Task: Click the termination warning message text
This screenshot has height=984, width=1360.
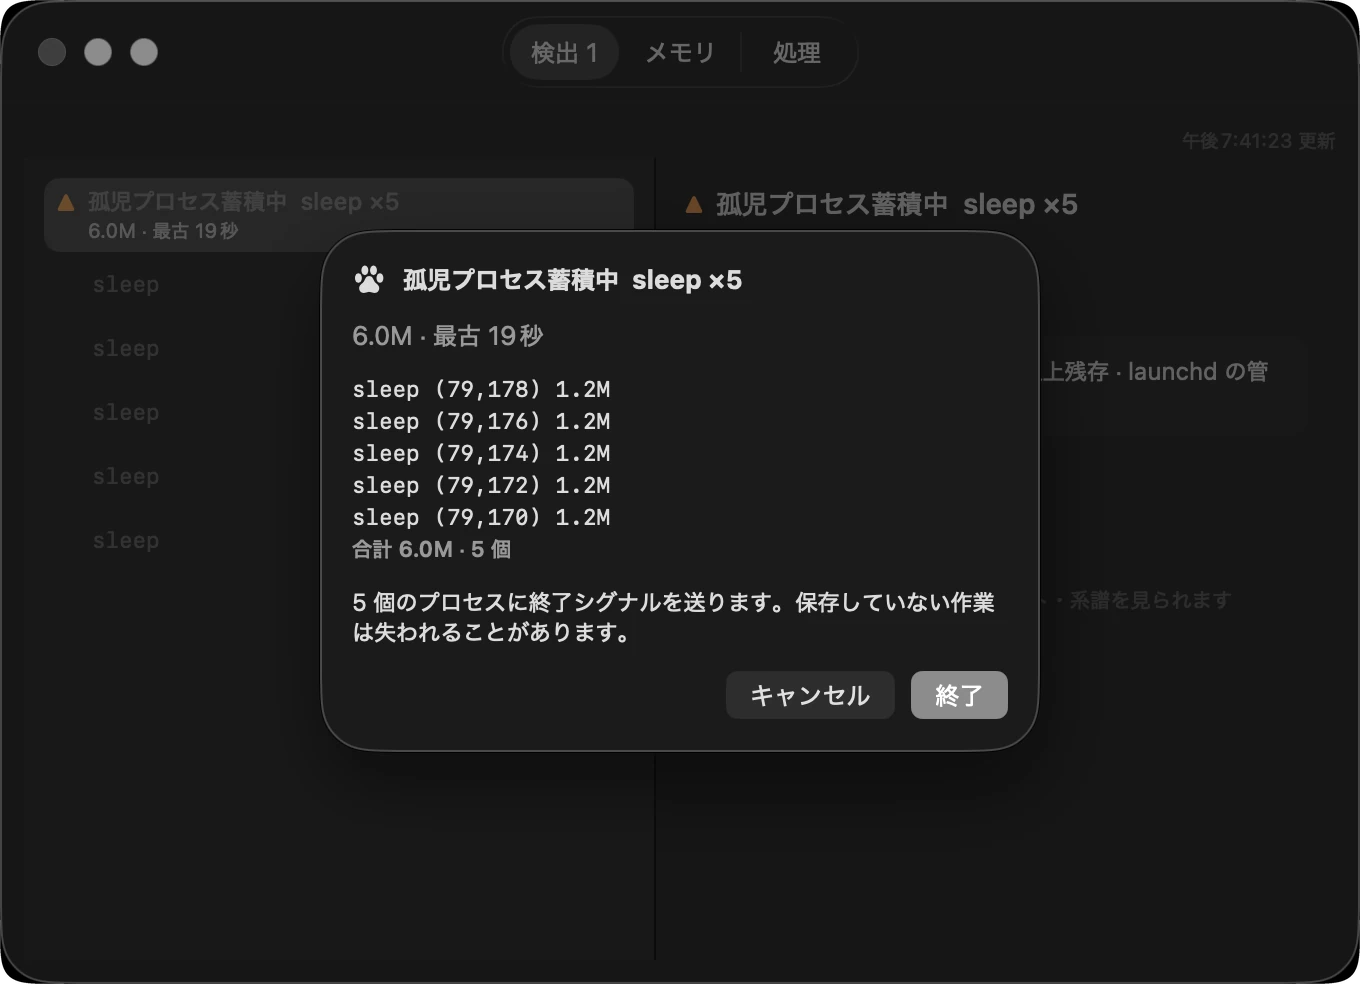Action: (673, 617)
